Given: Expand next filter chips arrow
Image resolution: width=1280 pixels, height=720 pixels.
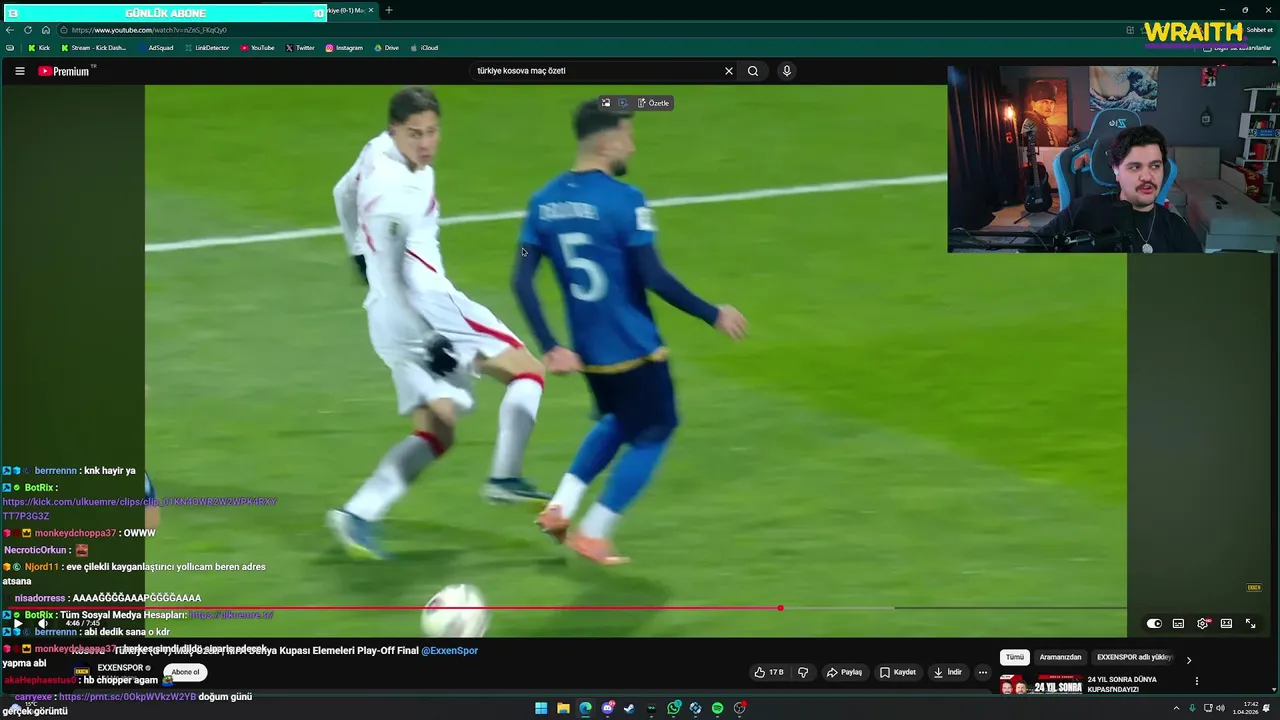Looking at the screenshot, I should 1189,660.
